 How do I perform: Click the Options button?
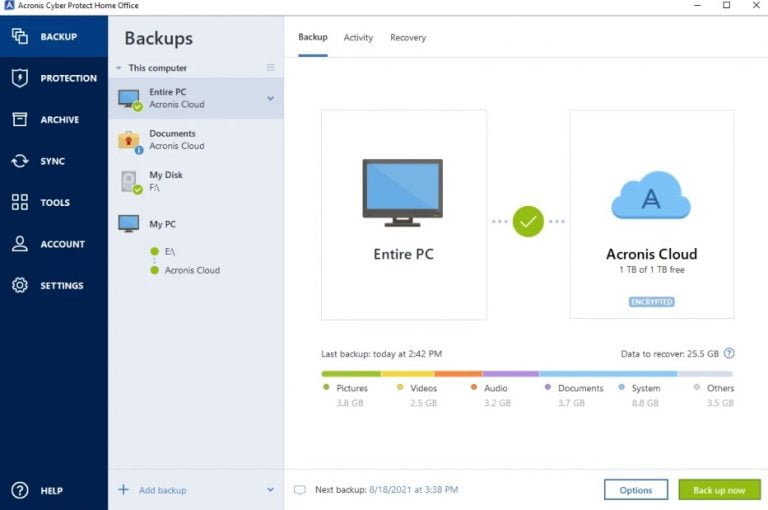636,490
